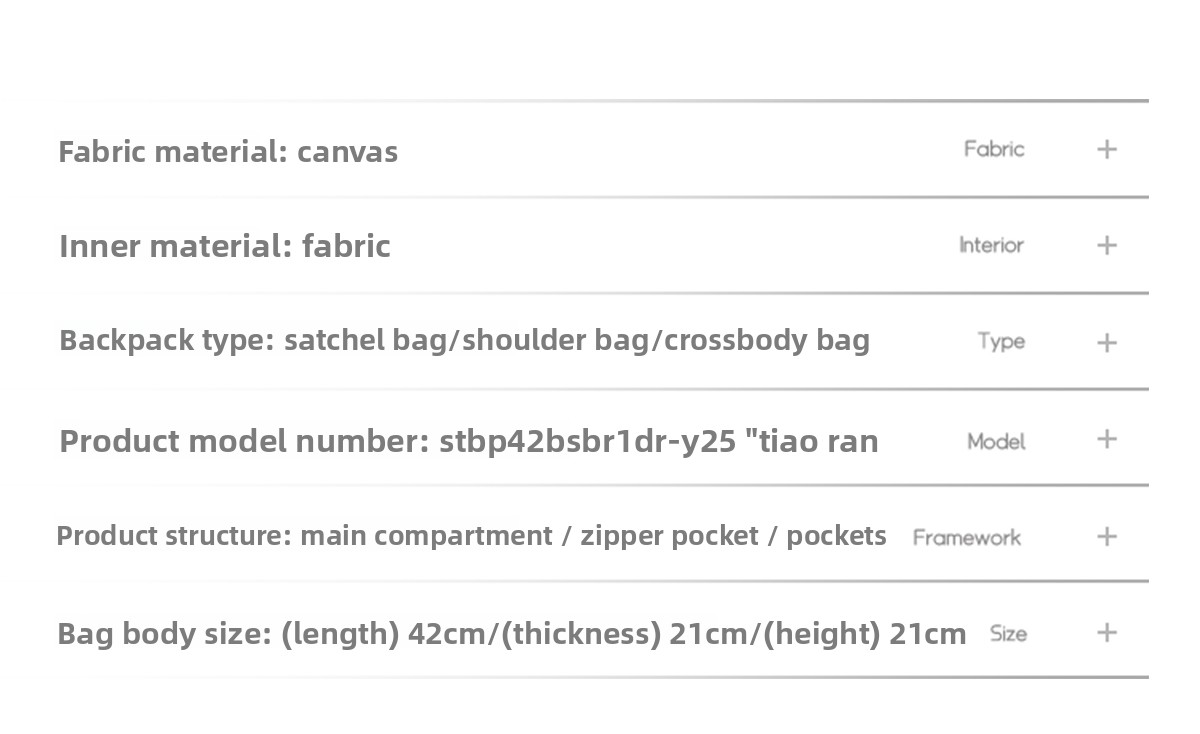
Task: Click the plus icon beside Model
Action: pyautogui.click(x=1107, y=439)
